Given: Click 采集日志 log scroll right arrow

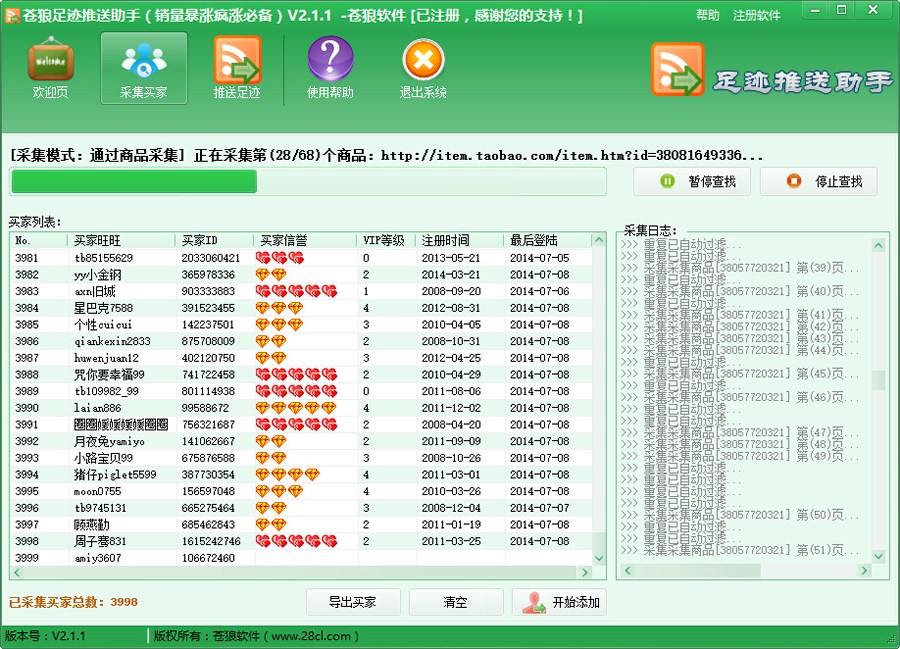Looking at the screenshot, I should tap(864, 570).
